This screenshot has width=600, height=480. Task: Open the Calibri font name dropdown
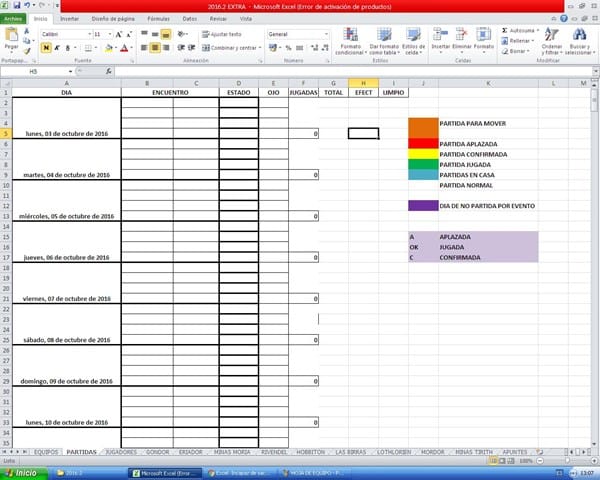[90, 34]
